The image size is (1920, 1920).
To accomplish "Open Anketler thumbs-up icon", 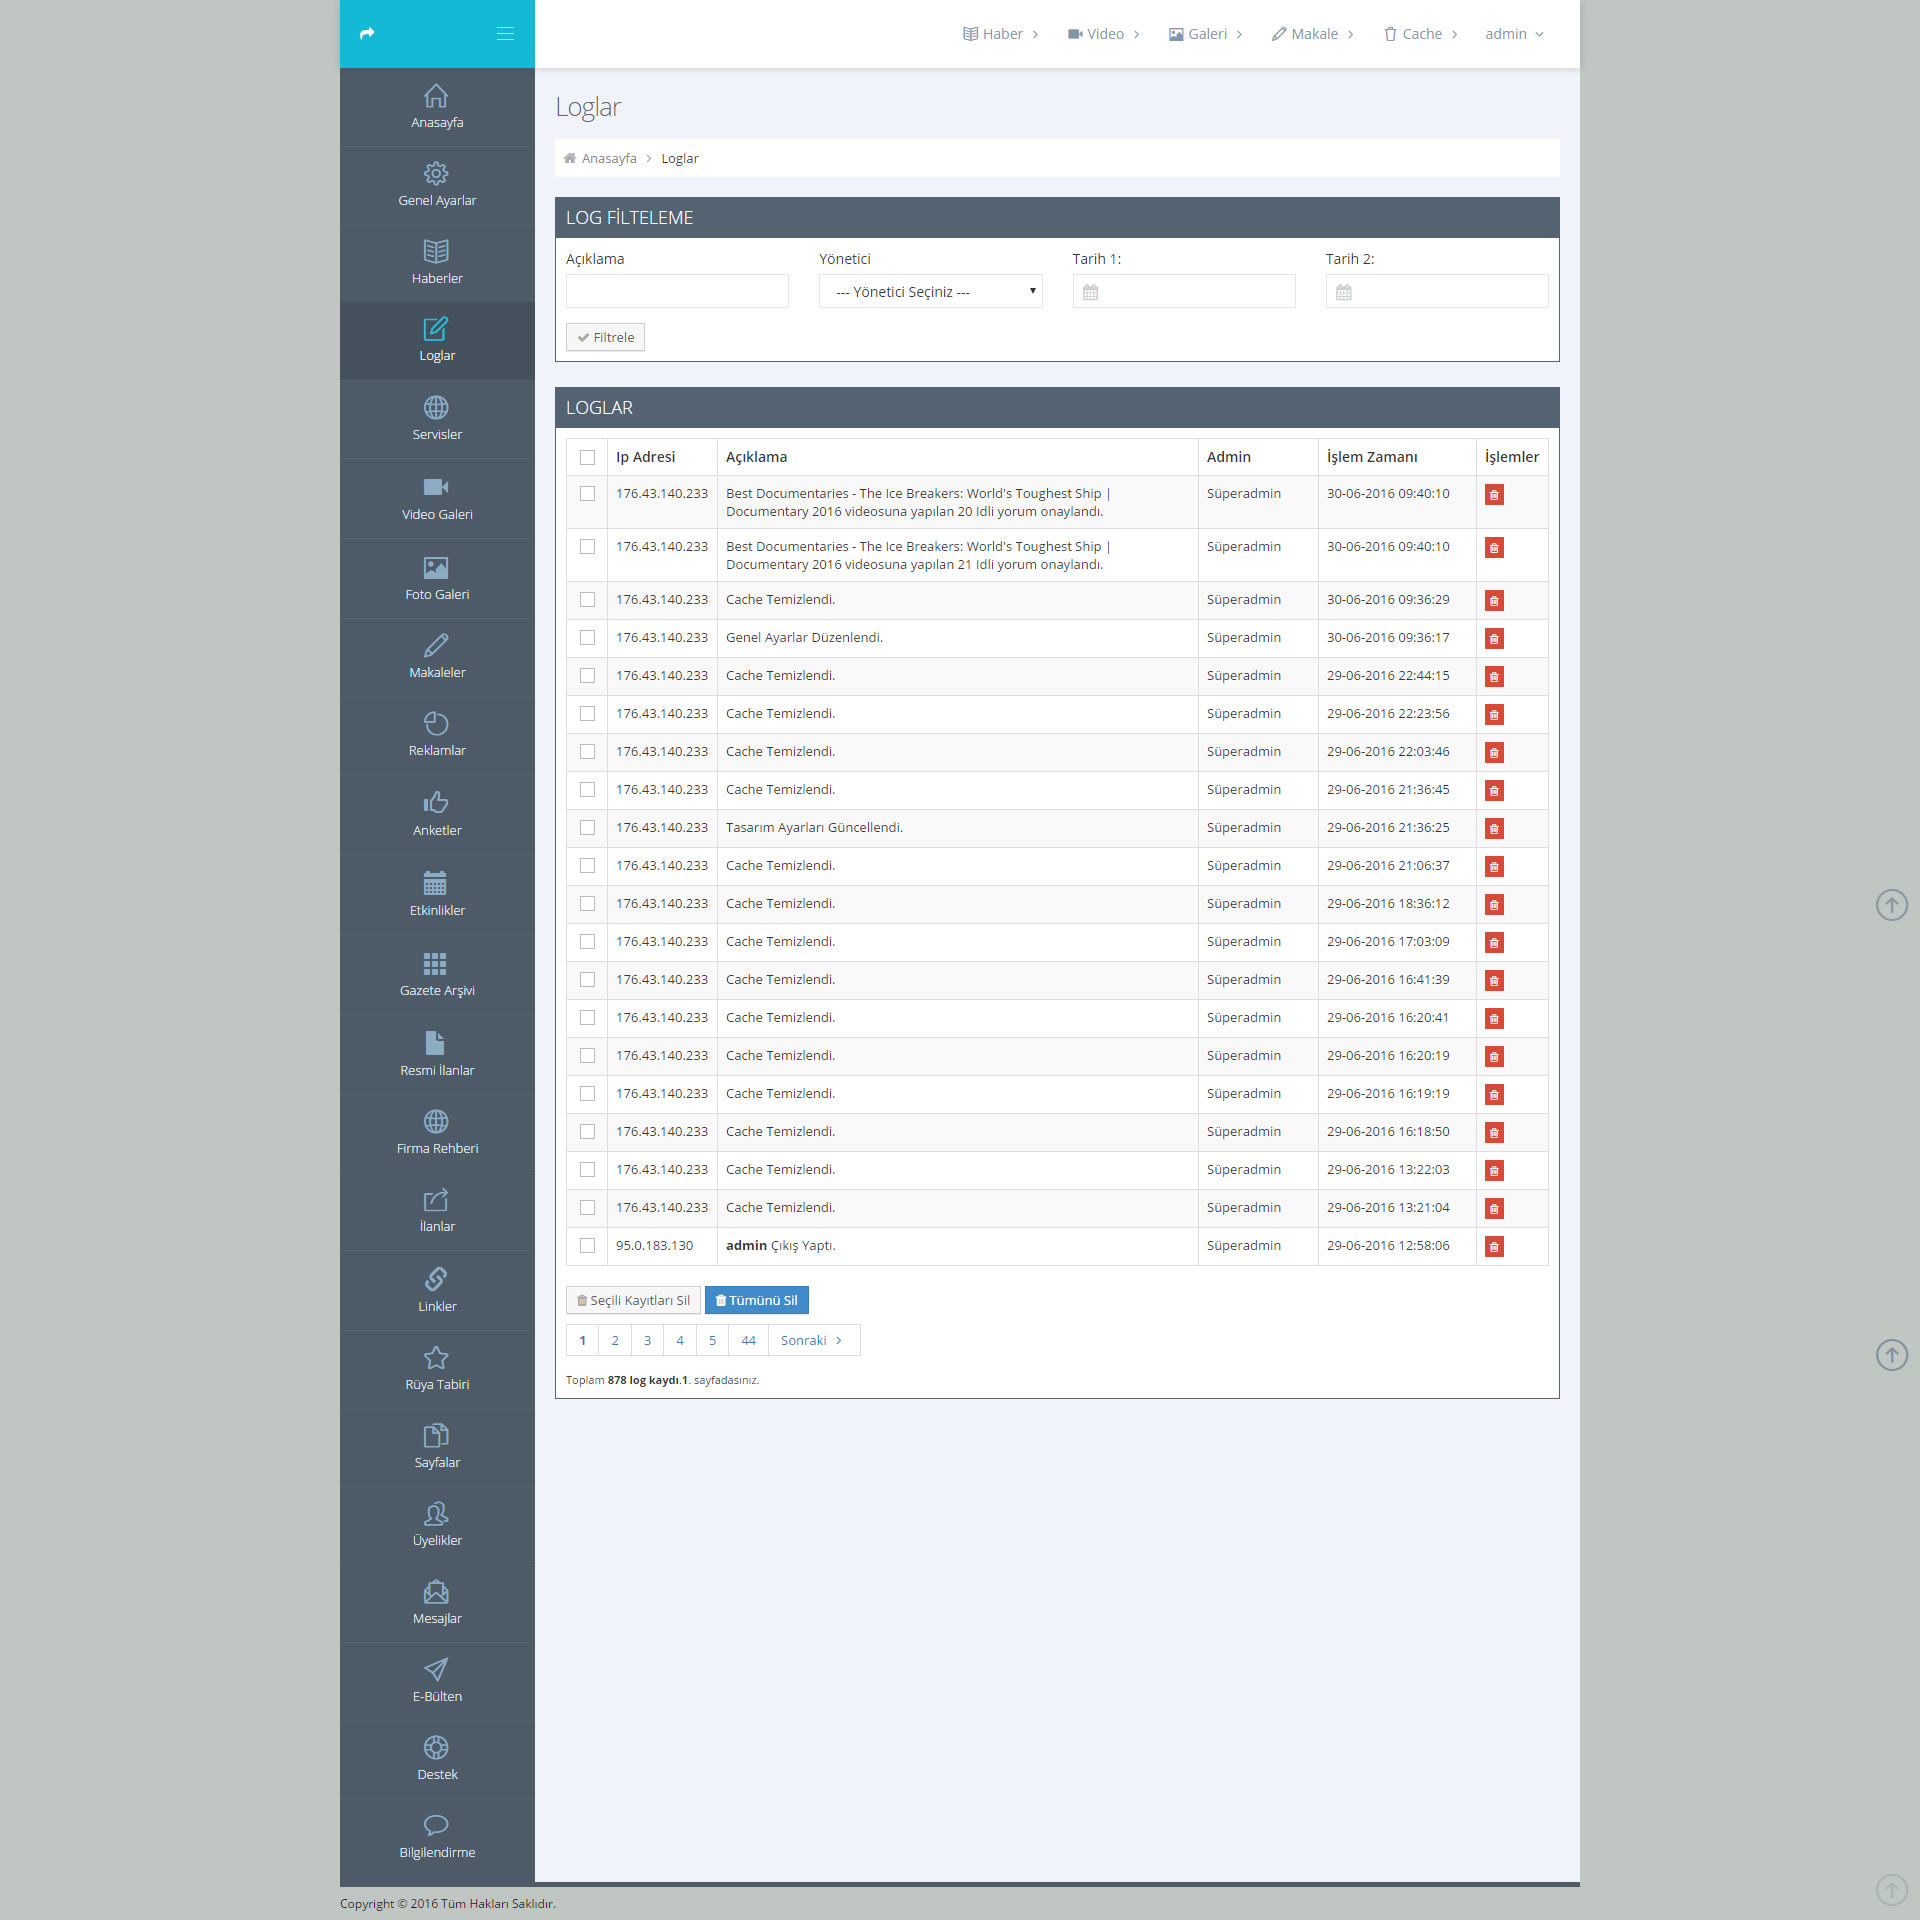I will pos(436,802).
